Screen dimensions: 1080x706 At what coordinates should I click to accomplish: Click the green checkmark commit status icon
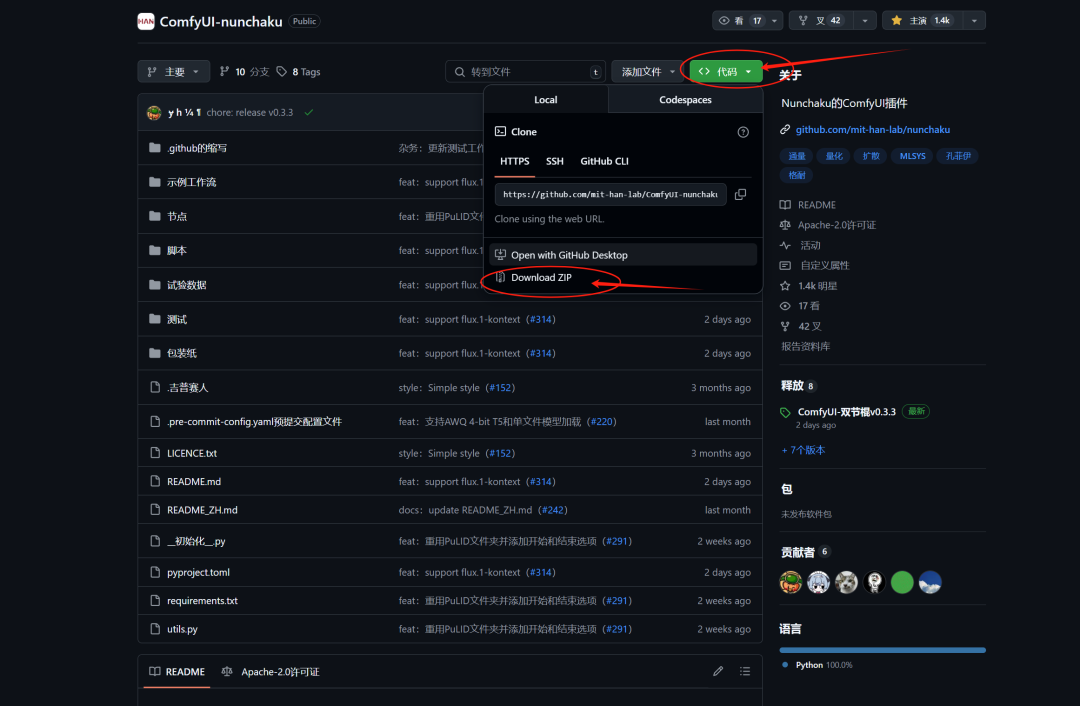[x=309, y=112]
